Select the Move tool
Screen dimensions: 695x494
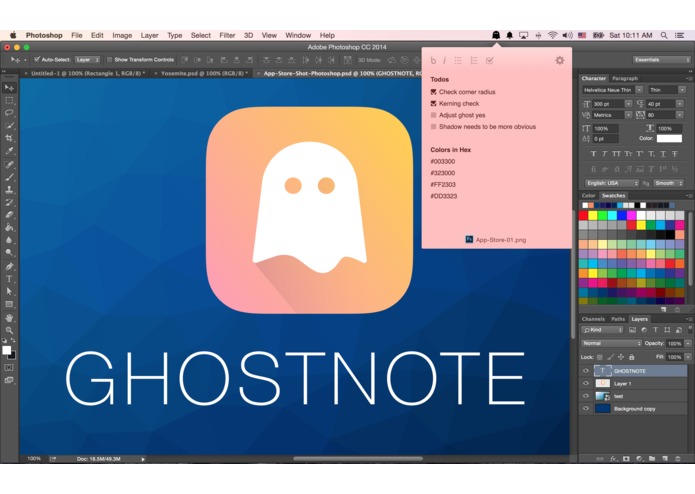[9, 88]
